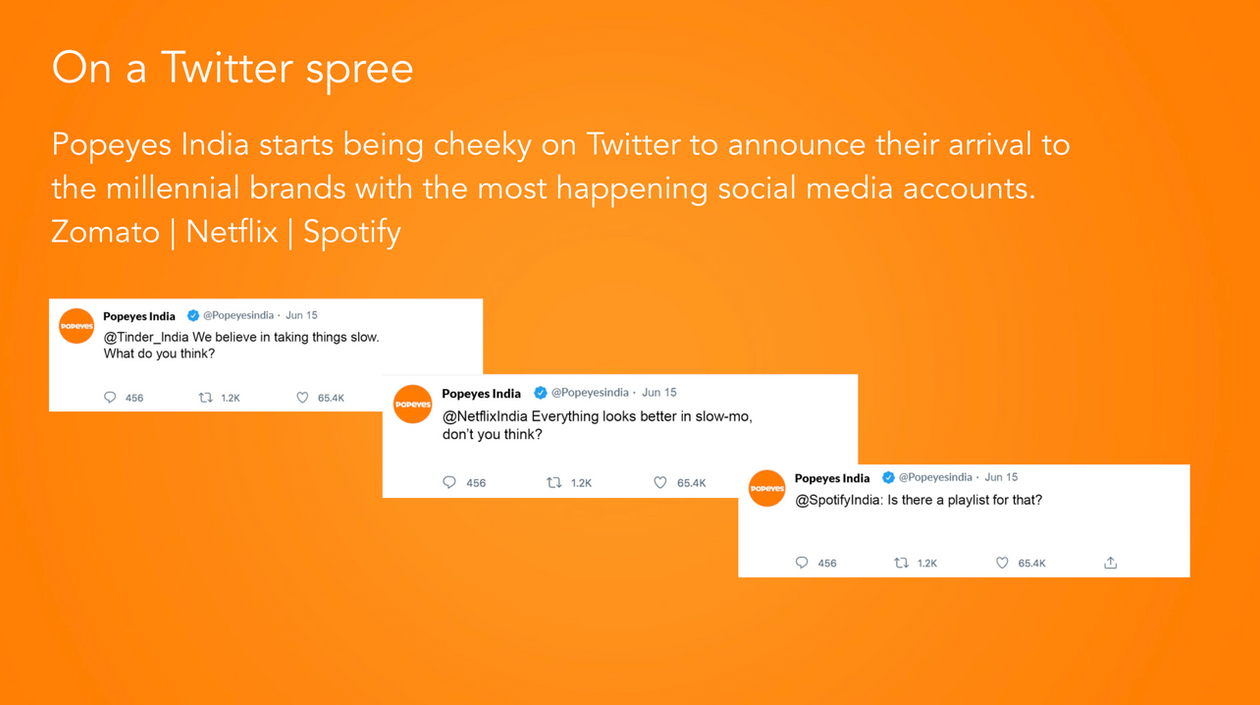Click the Popeyes India name on the Netflix tweet
Viewport: 1260px width, 705px height.
481,393
